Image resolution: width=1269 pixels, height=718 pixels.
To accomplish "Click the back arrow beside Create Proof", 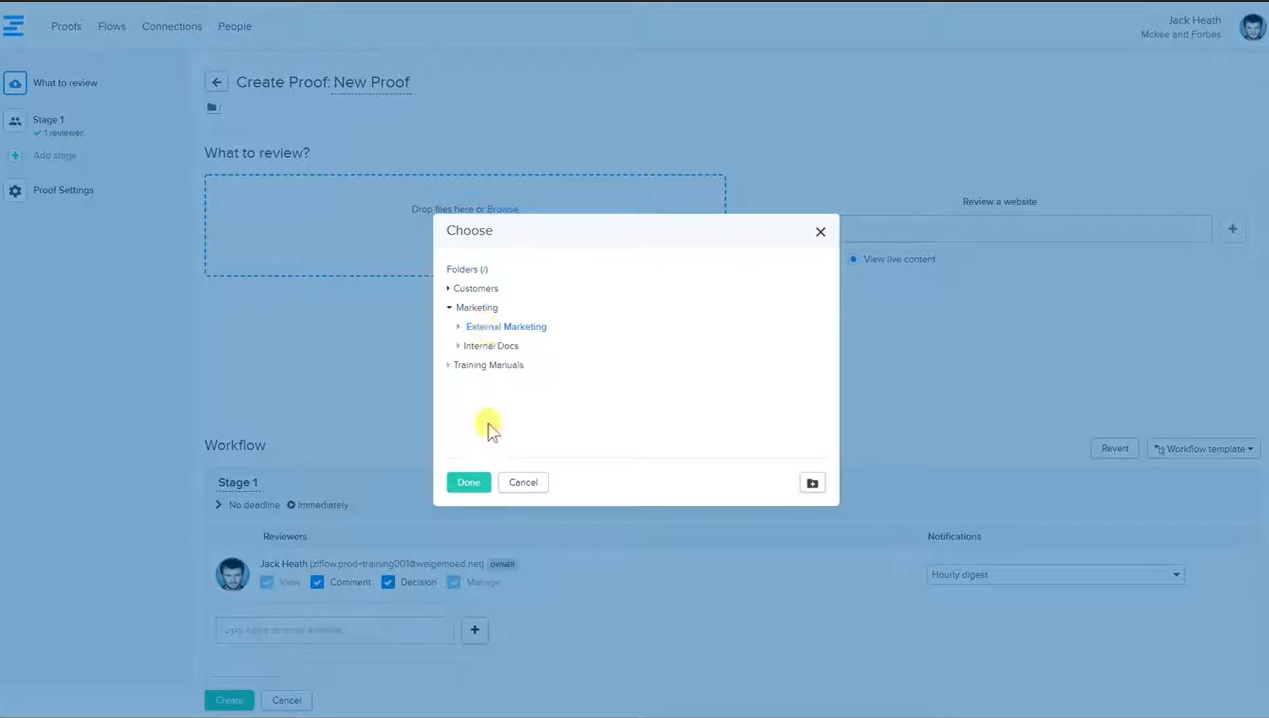I will 217,82.
